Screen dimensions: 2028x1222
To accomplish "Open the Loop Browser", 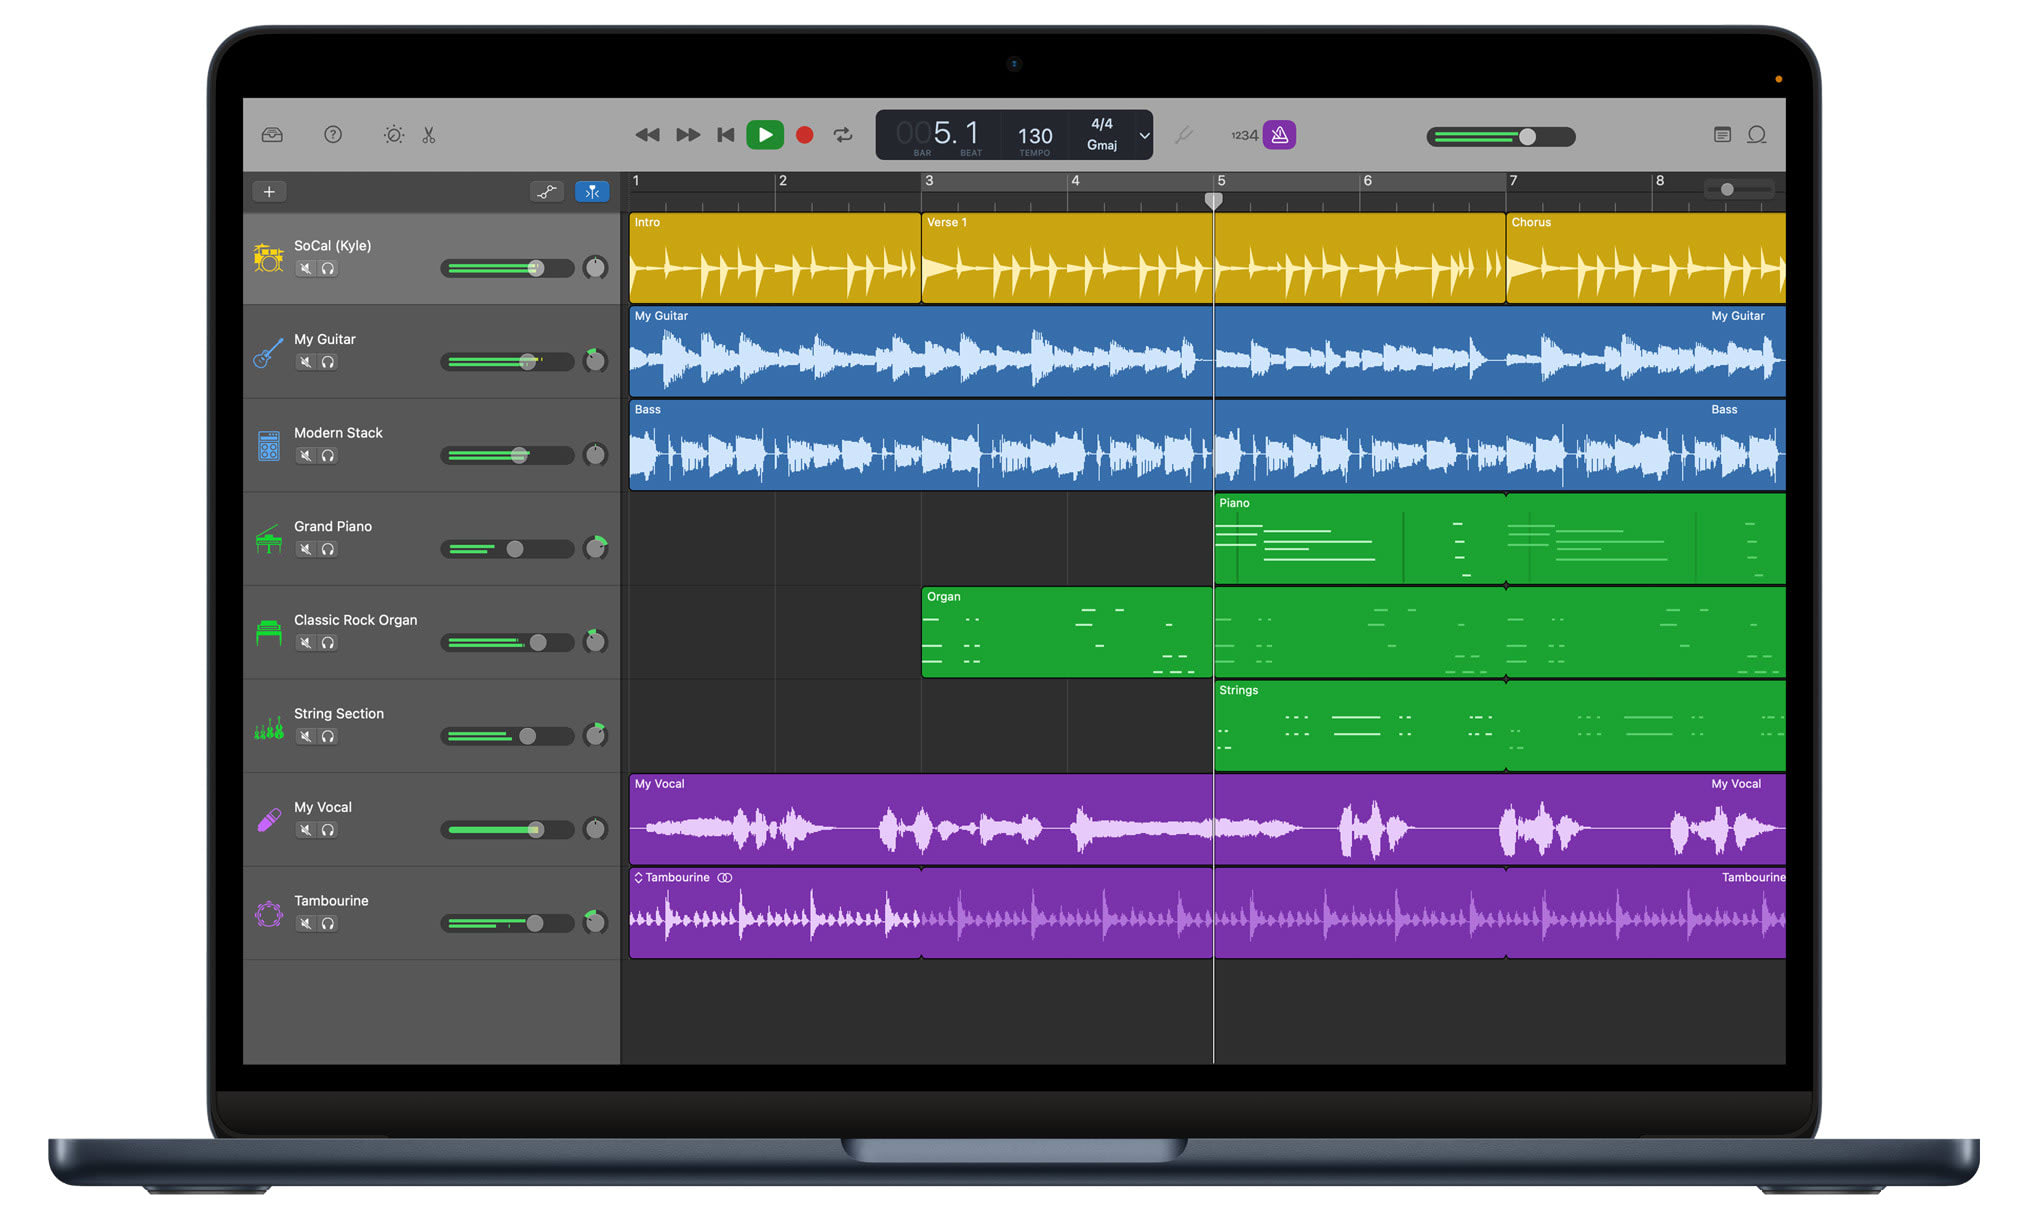I will 1756,135.
